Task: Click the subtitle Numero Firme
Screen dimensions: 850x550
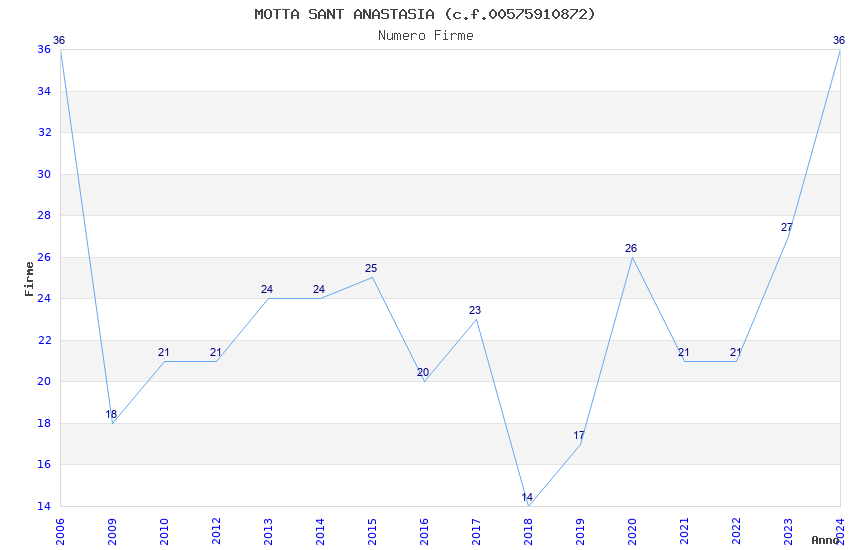Action: click(x=426, y=35)
